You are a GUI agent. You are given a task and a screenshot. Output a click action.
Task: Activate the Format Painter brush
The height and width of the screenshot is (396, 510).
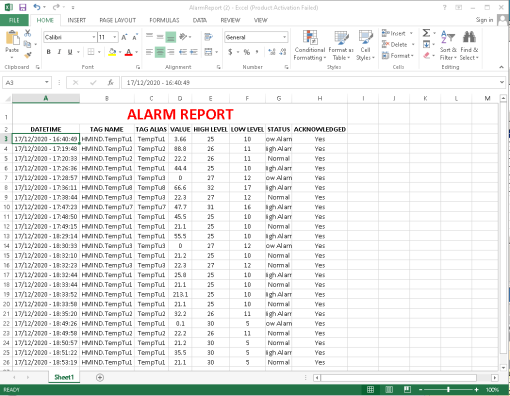[x=28, y=55]
